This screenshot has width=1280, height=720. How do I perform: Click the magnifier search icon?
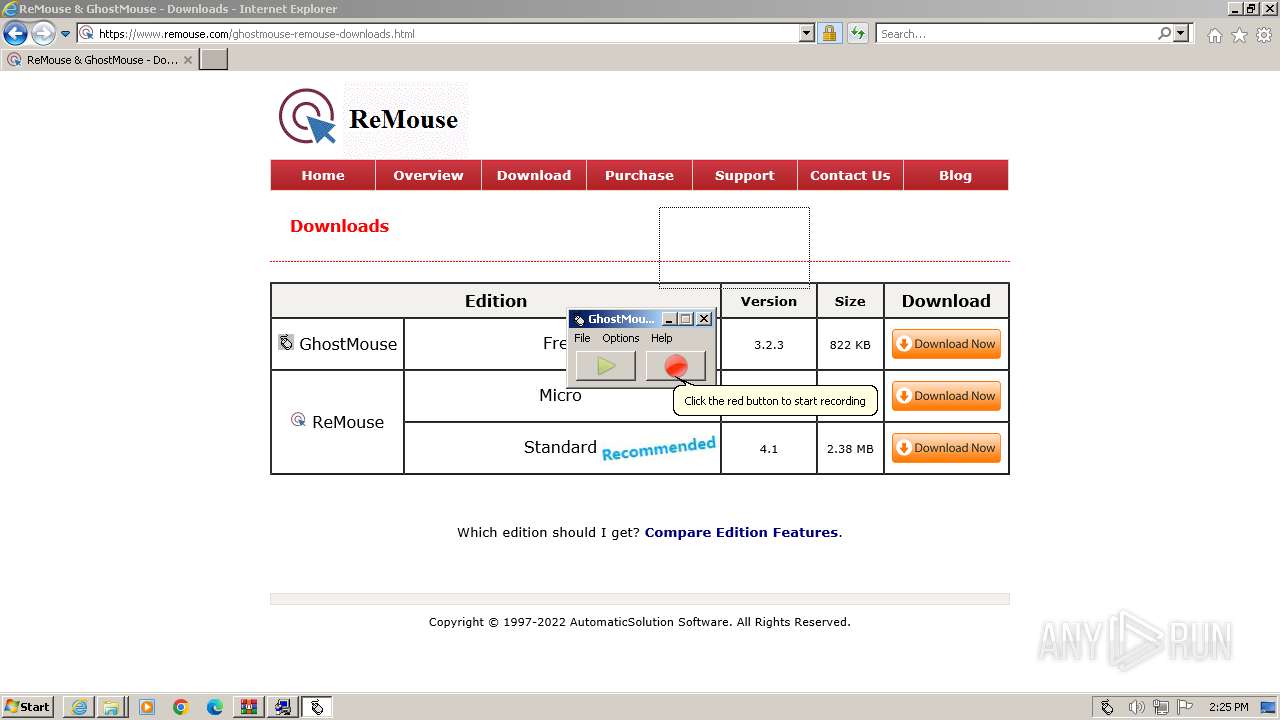click(x=1164, y=33)
